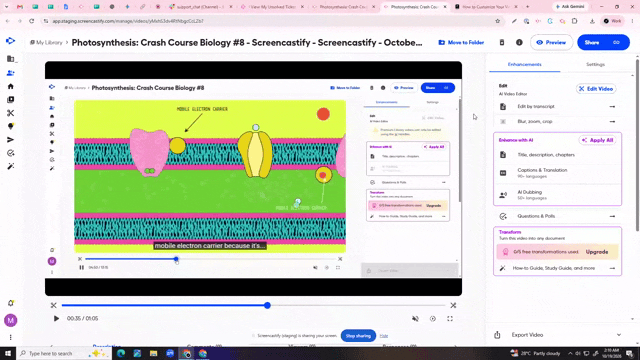
Task: Switch to the Settings tab
Action: (x=595, y=64)
